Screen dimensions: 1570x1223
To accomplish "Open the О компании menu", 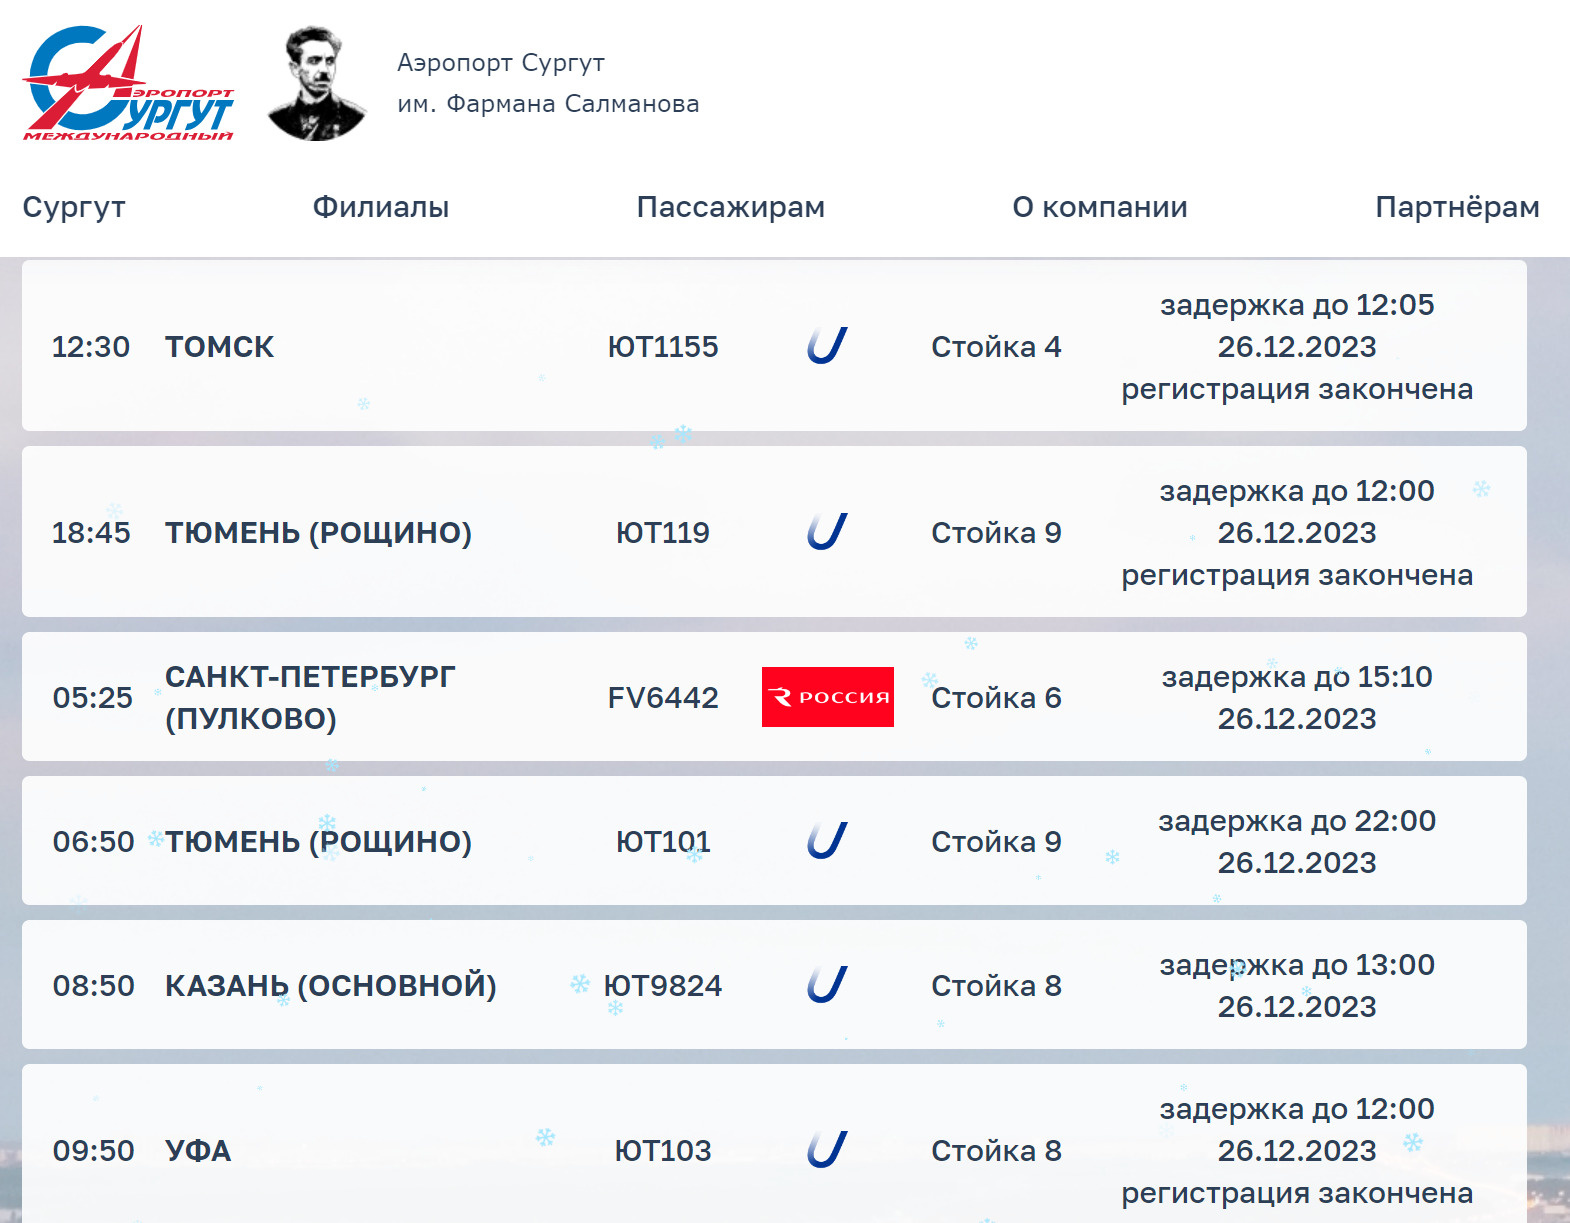I will (1099, 207).
